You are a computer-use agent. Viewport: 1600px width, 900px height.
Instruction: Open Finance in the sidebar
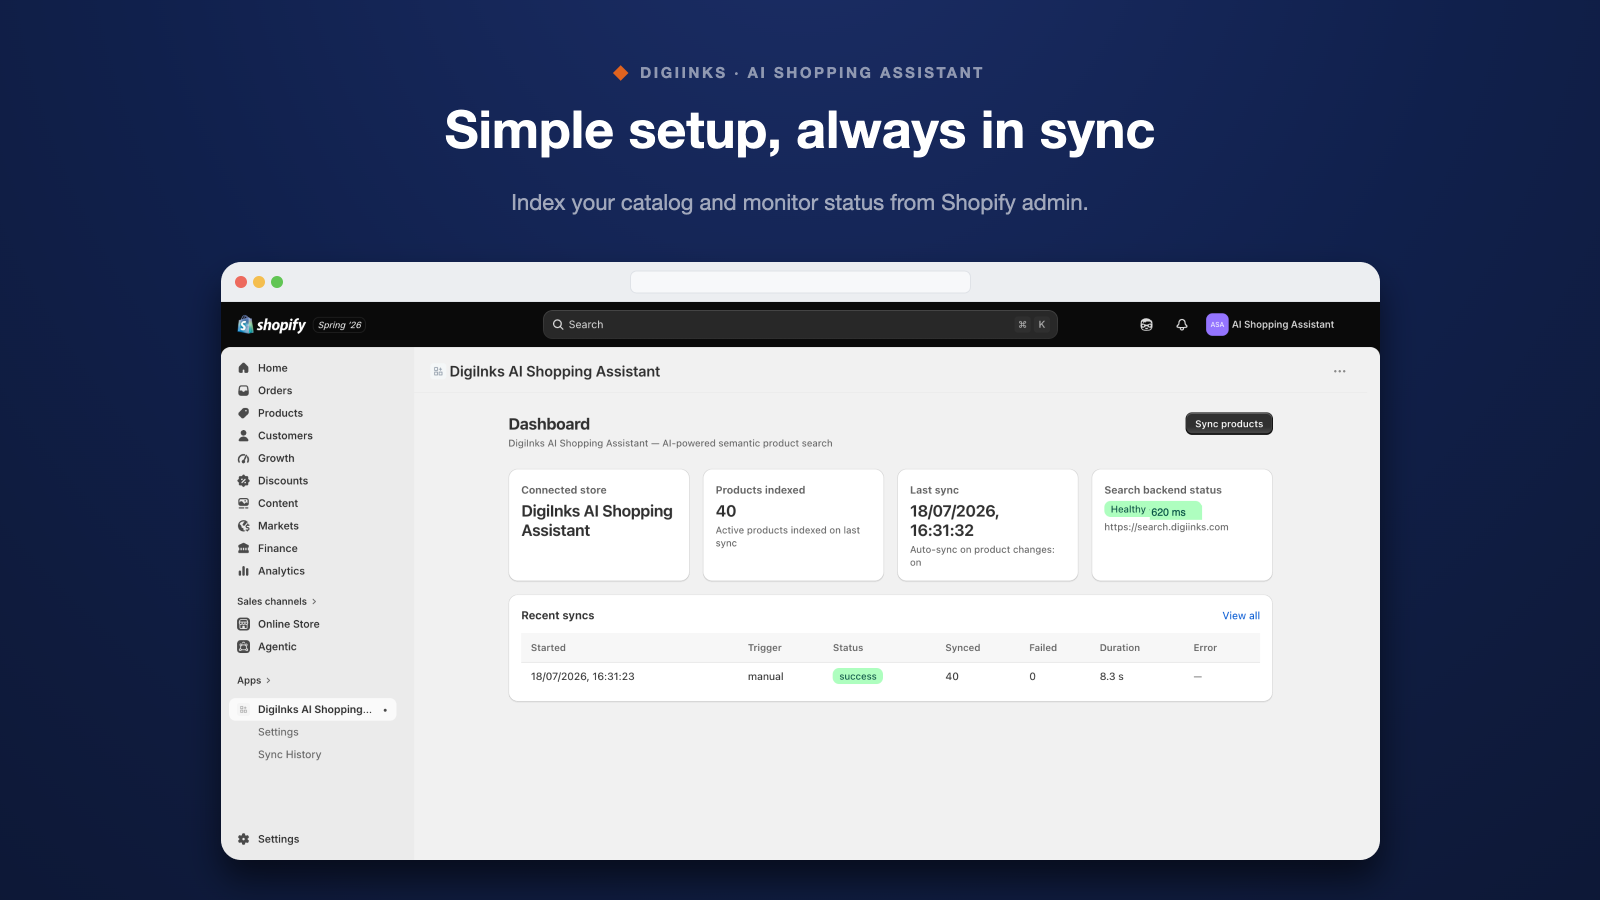[x=278, y=549]
